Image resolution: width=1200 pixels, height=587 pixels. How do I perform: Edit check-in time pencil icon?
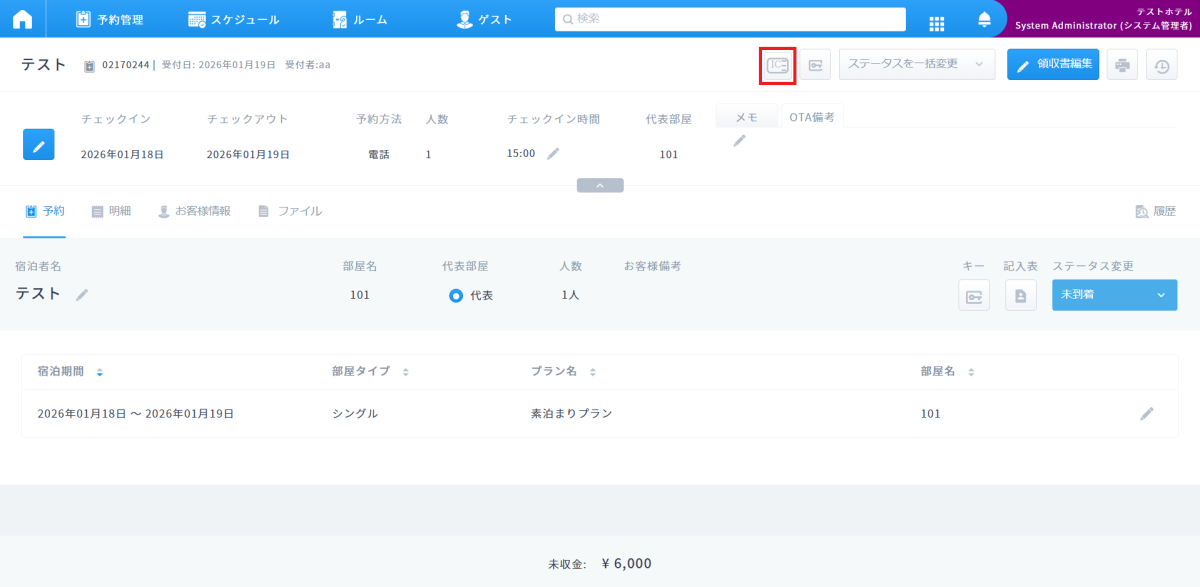553,154
